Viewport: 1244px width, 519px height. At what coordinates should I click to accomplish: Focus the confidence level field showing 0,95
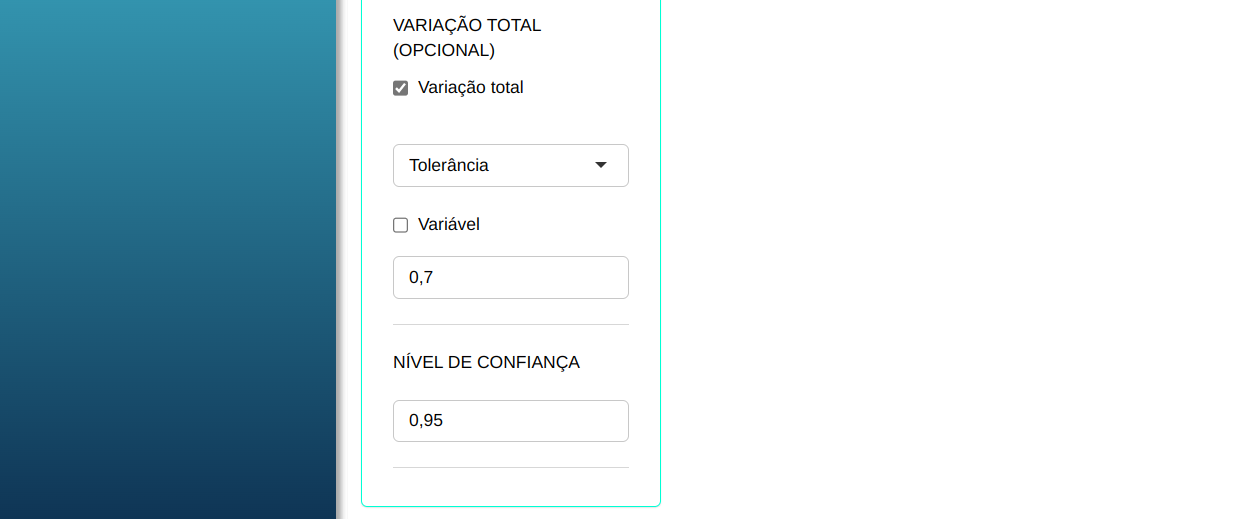510,421
